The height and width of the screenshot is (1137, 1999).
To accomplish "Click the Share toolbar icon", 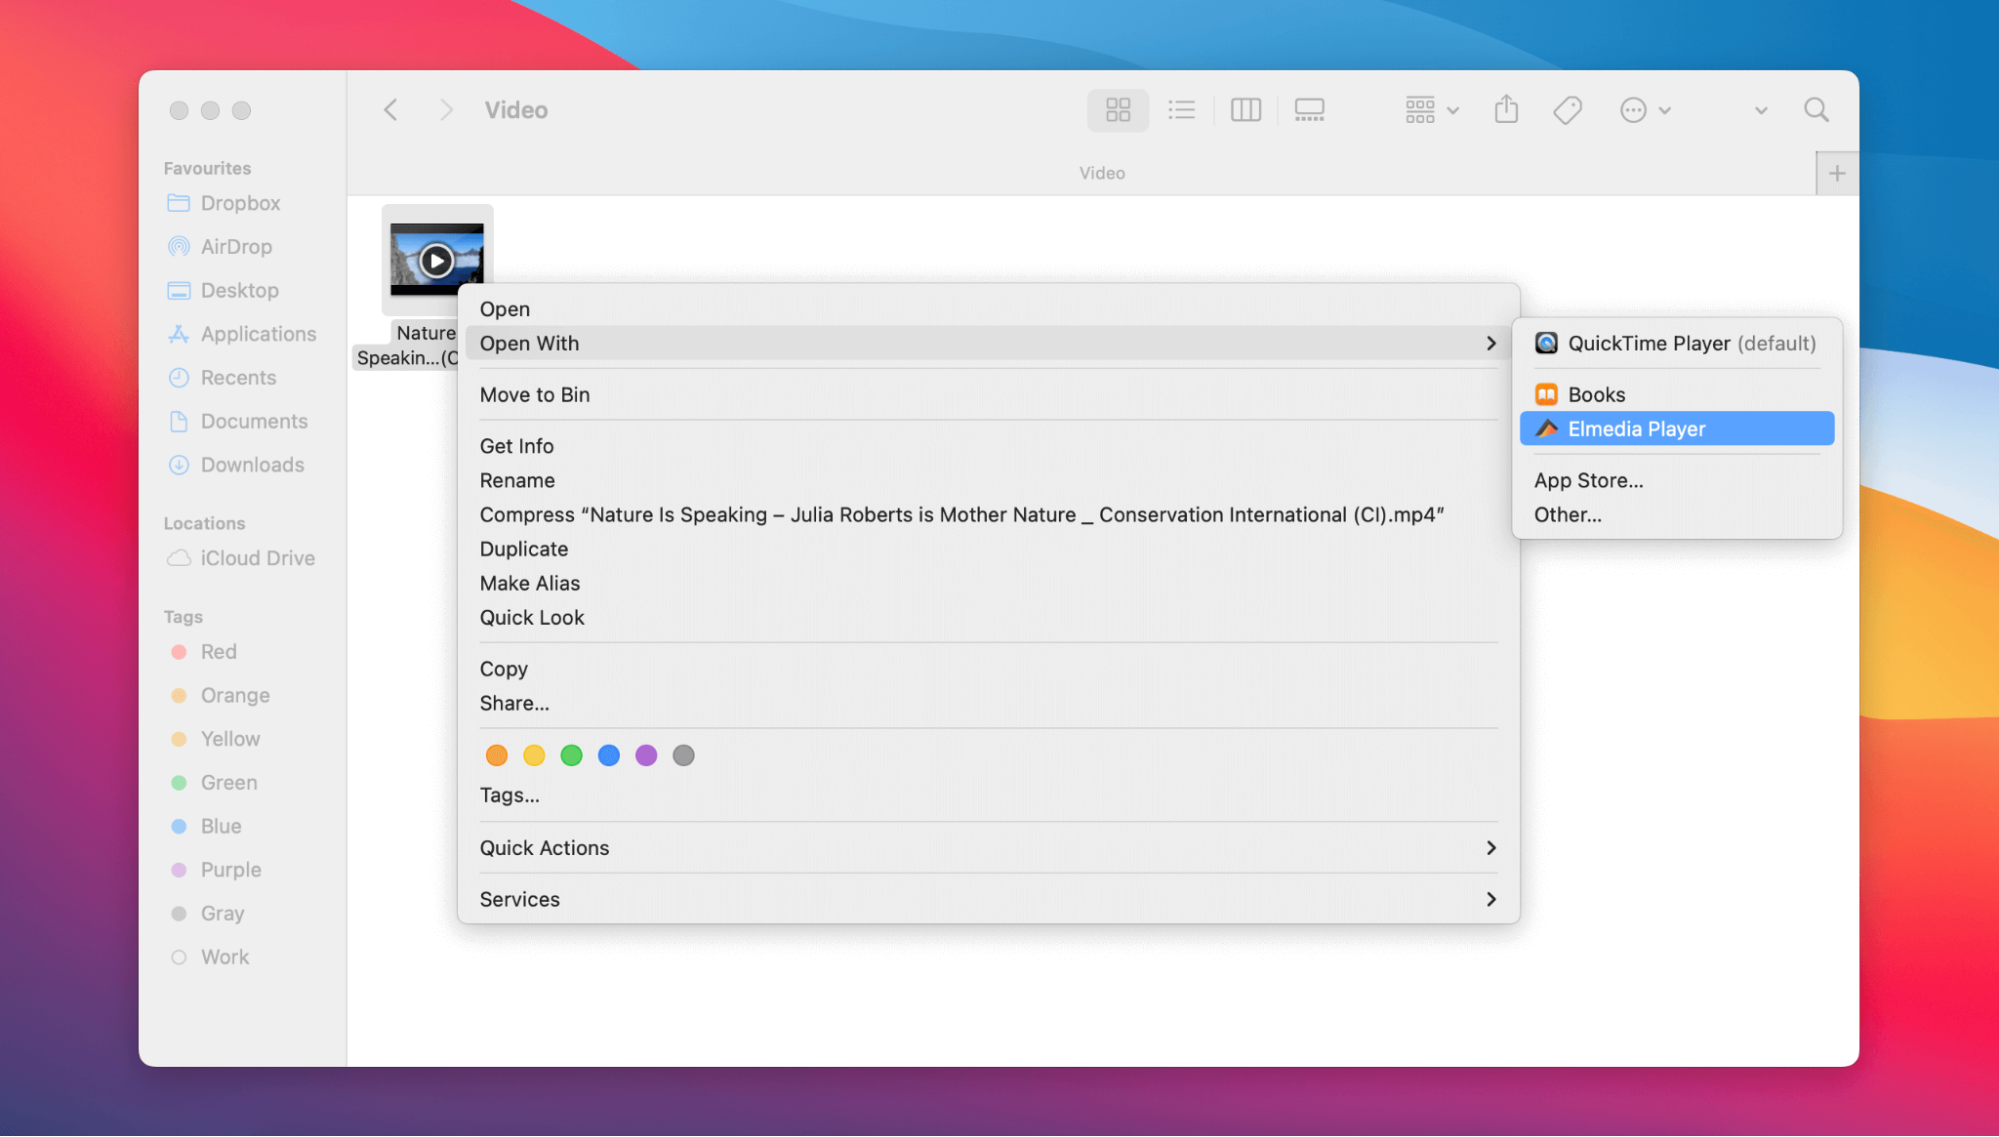I will tap(1506, 110).
